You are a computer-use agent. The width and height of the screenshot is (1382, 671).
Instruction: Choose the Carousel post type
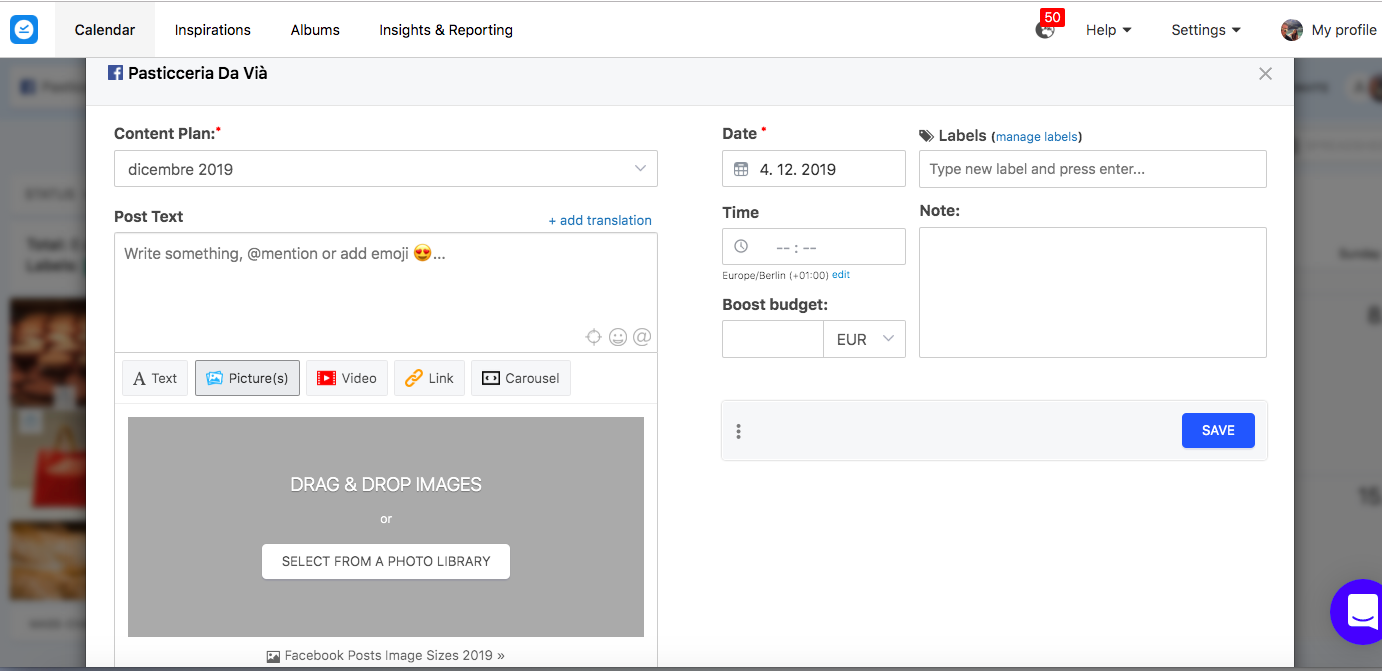(x=521, y=378)
